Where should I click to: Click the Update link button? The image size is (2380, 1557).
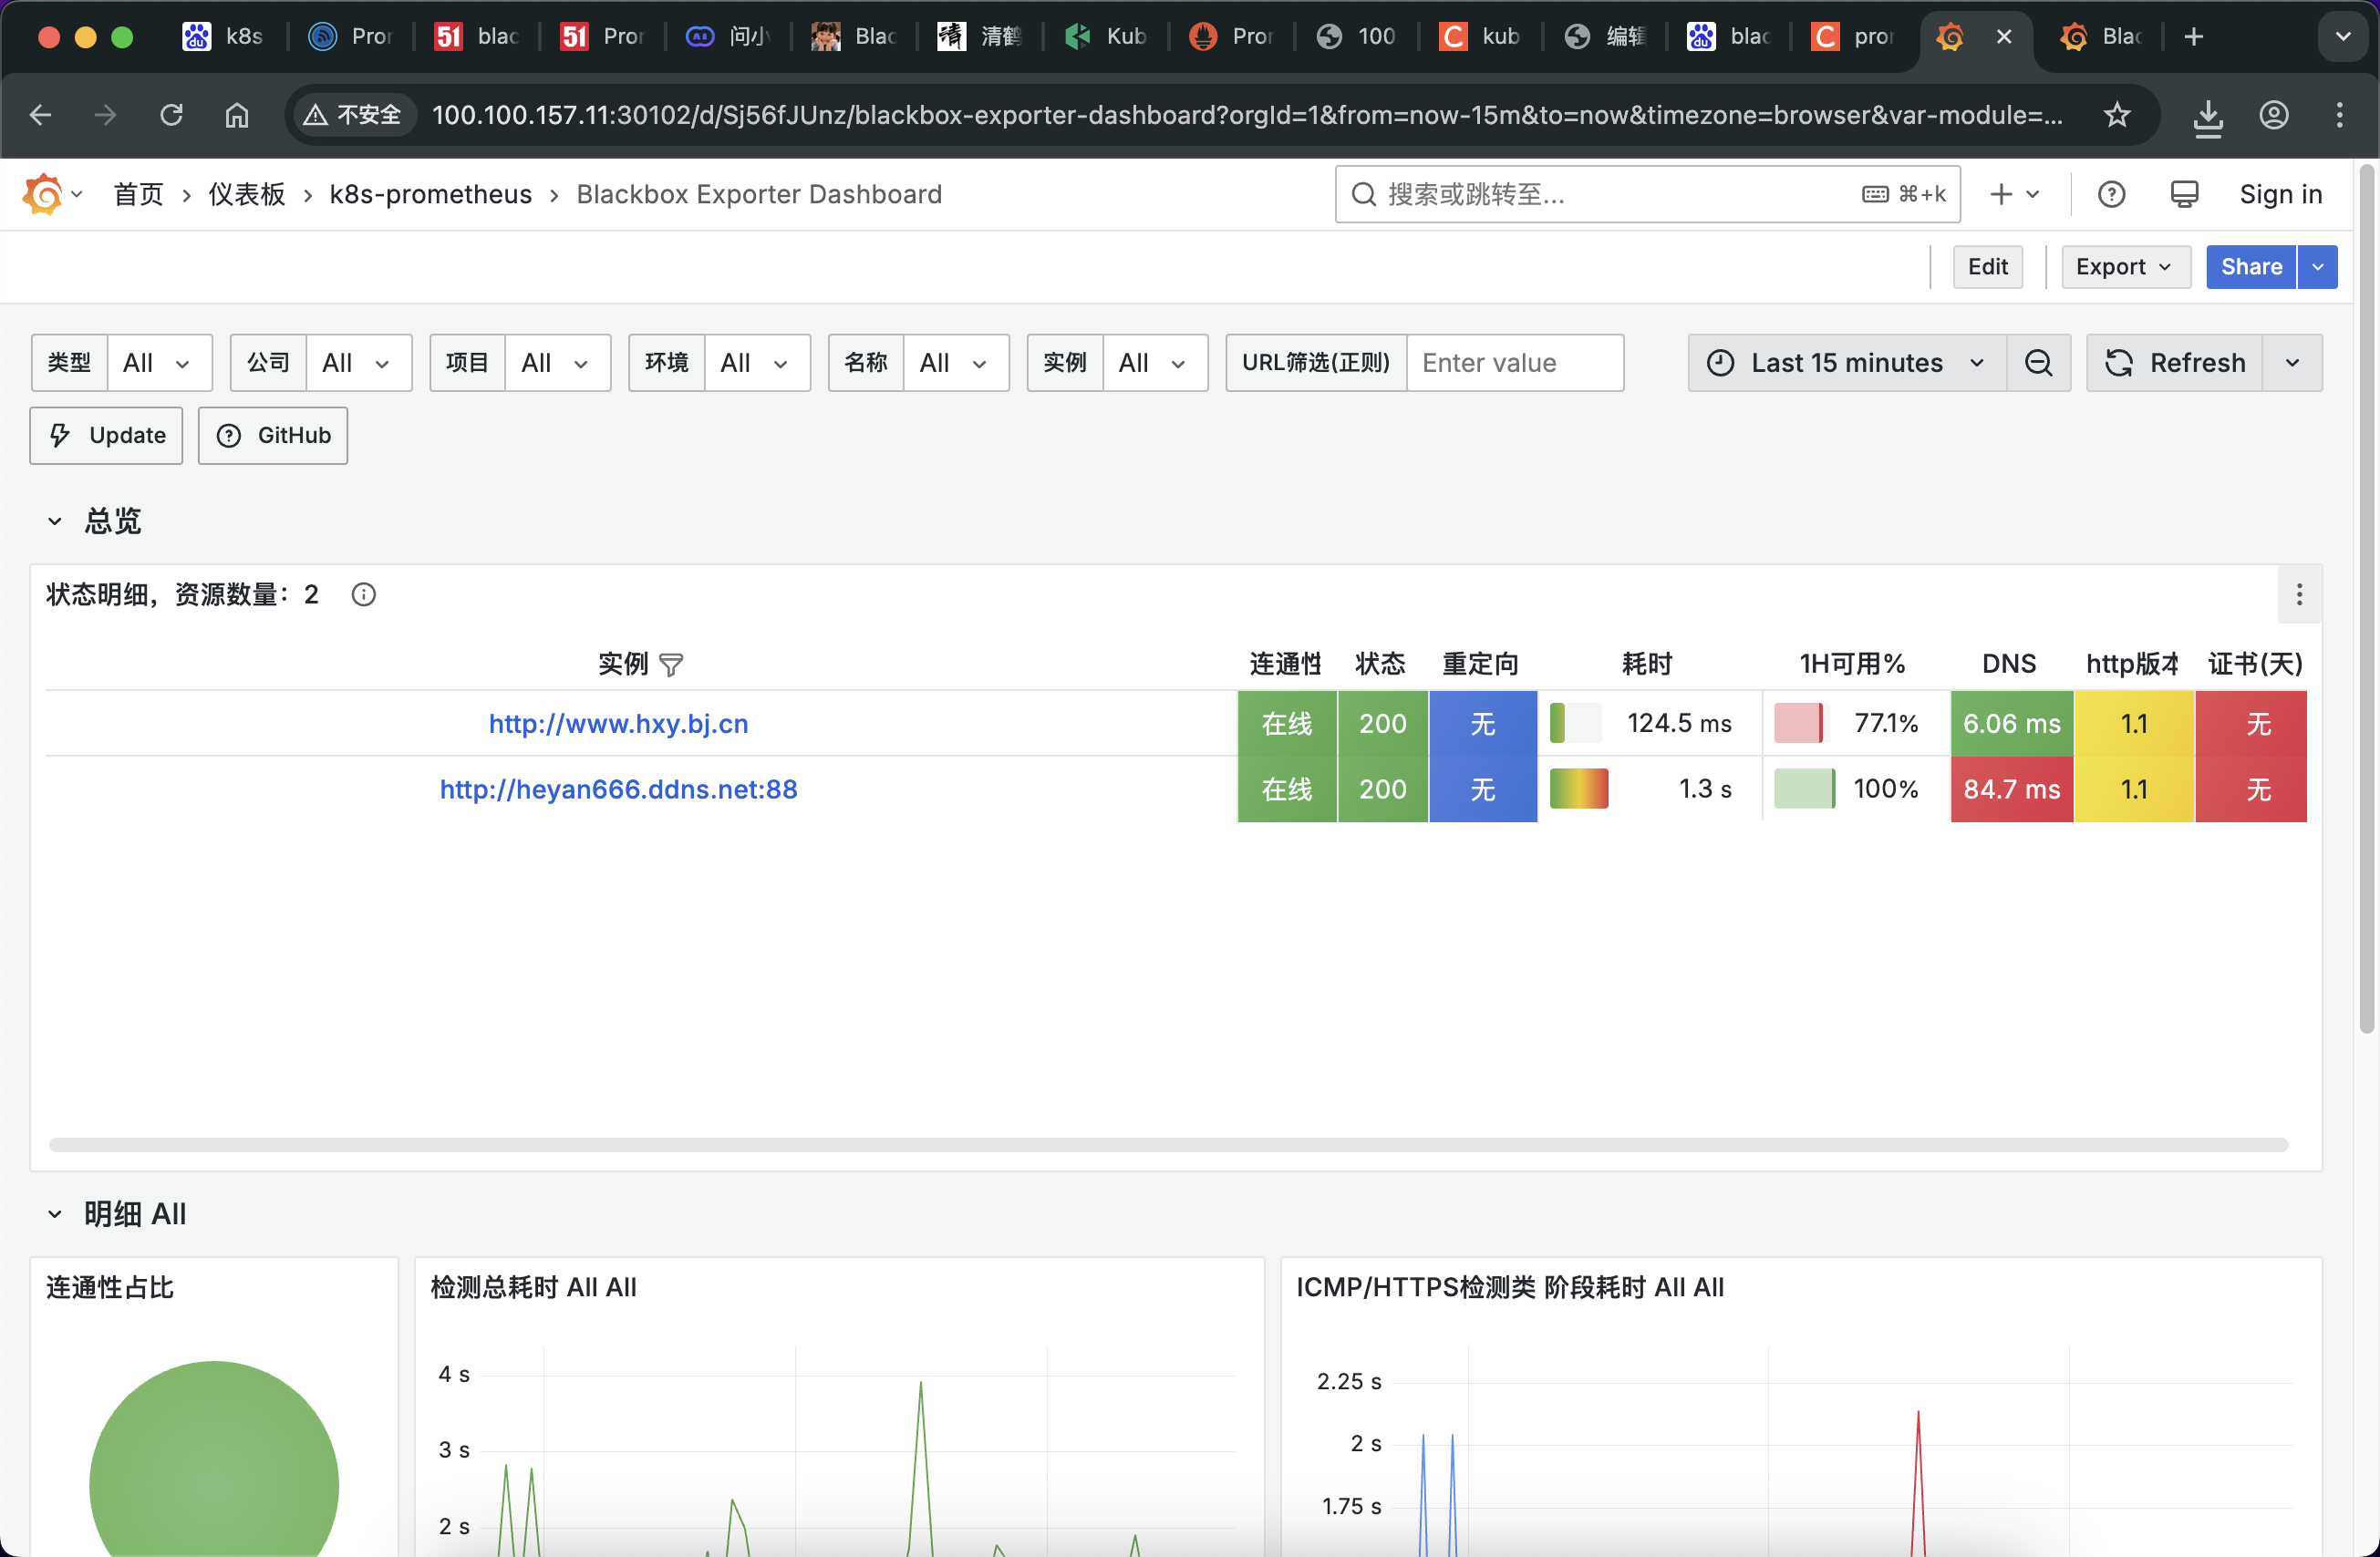[x=106, y=436]
